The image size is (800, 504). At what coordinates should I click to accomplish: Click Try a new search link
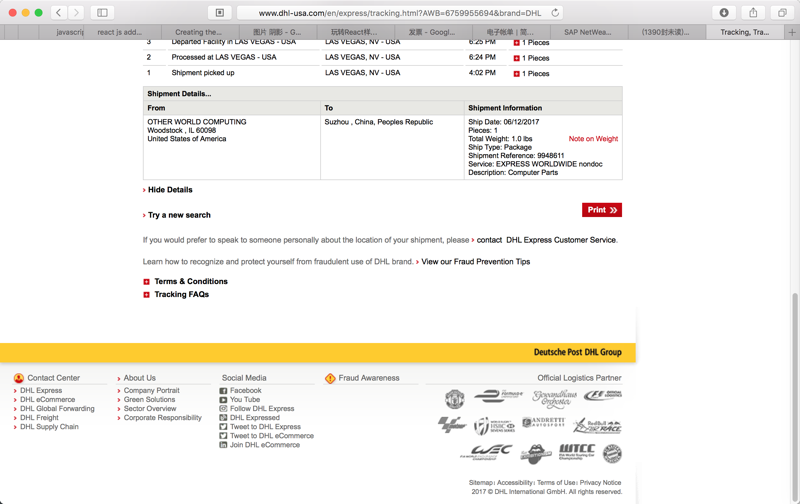click(x=179, y=215)
